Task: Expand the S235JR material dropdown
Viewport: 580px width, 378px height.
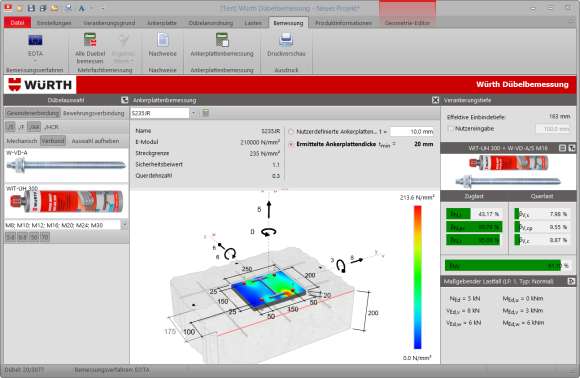Action: (x=193, y=113)
